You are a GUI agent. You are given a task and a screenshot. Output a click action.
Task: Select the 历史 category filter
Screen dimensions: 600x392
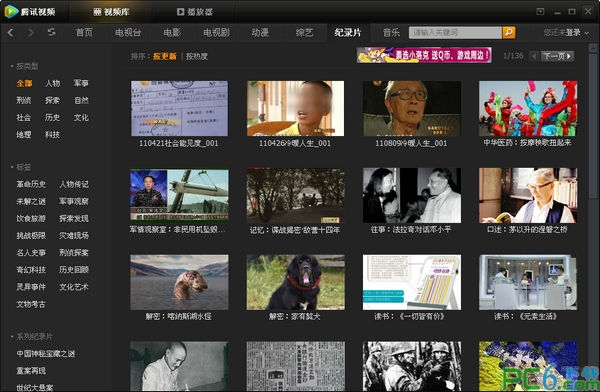[x=52, y=118]
